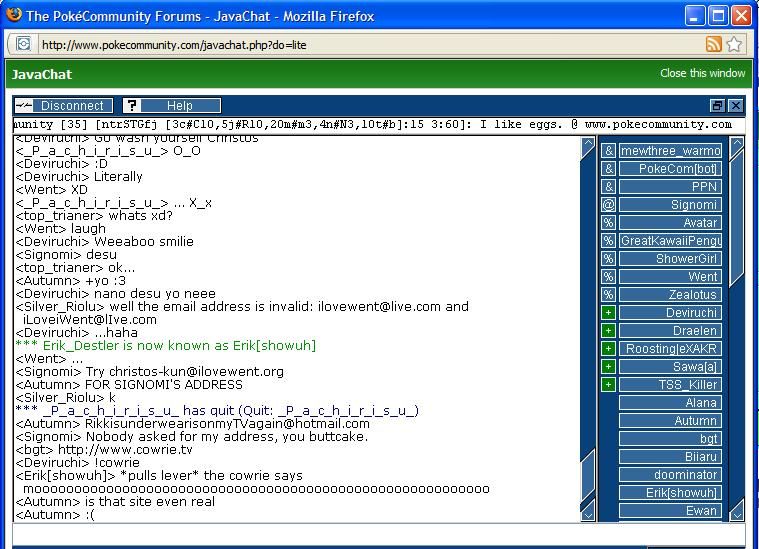The width and height of the screenshot is (759, 549).
Task: Select user mewthree_warmo in user list
Action: [x=670, y=151]
